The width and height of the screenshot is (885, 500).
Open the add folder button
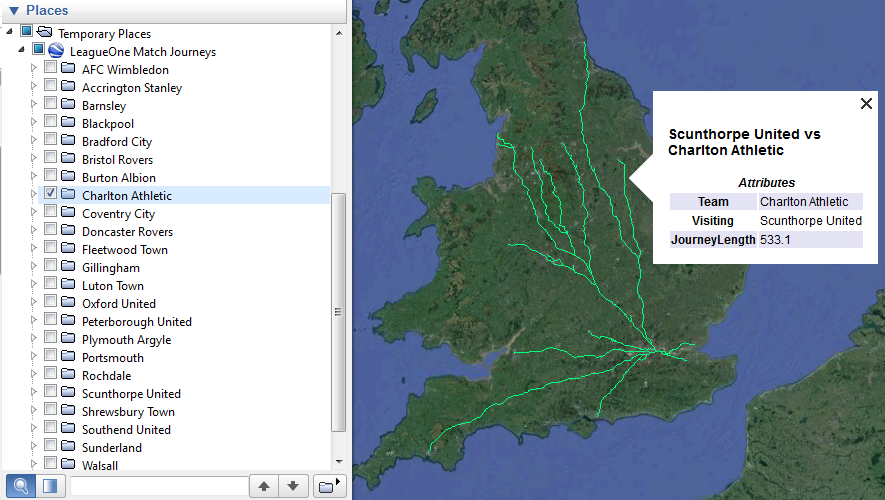pos(329,486)
